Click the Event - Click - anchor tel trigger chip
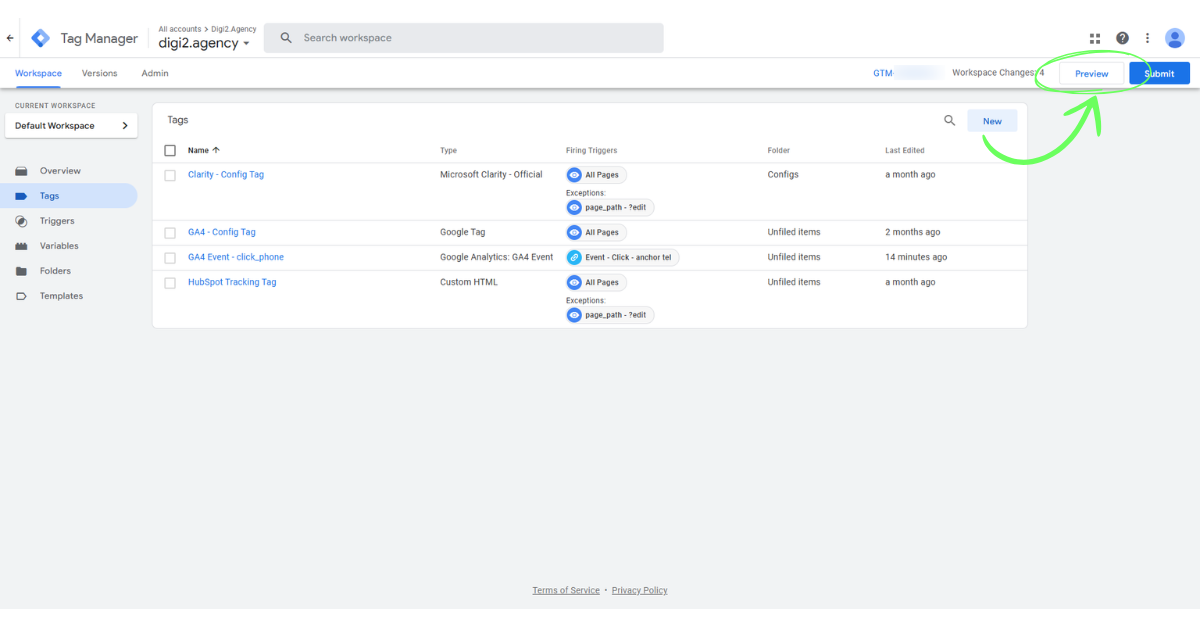Image resolution: width=1200 pixels, height=627 pixels. pyautogui.click(x=622, y=257)
